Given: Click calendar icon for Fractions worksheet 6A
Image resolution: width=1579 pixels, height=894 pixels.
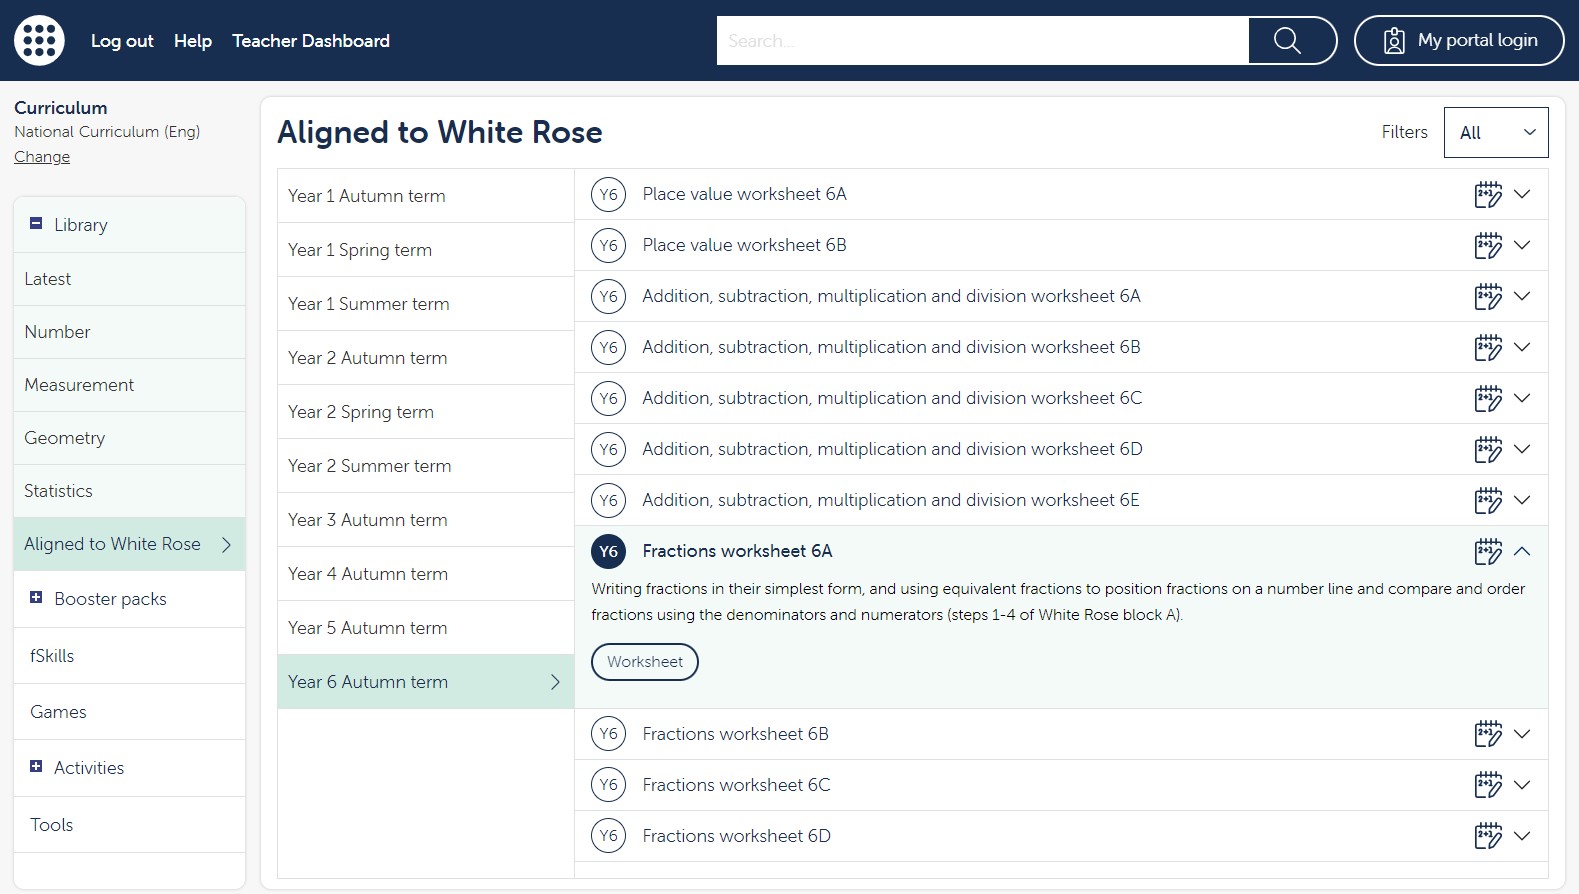Looking at the screenshot, I should point(1488,551).
